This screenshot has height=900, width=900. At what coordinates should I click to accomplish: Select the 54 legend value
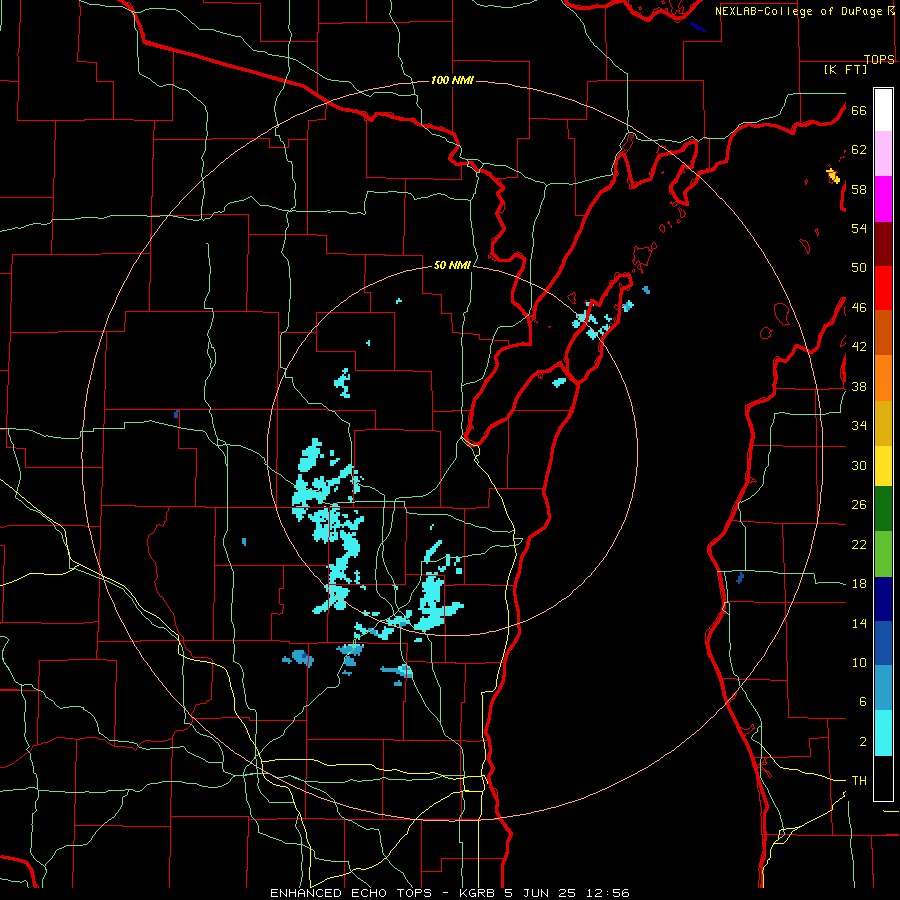tap(859, 228)
